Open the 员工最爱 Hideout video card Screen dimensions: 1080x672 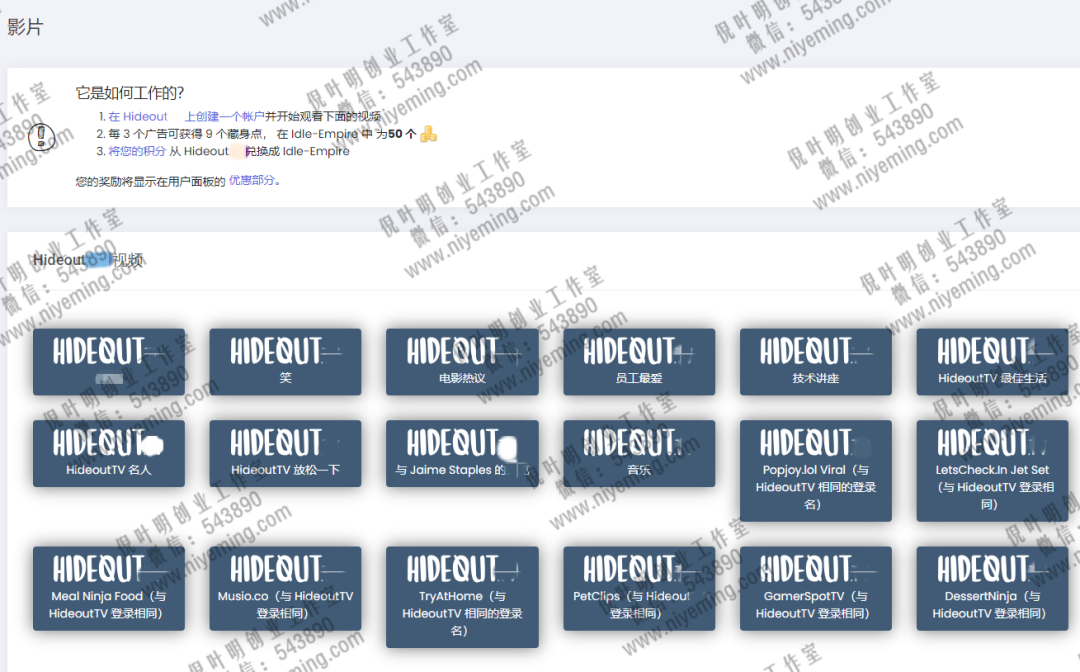639,361
